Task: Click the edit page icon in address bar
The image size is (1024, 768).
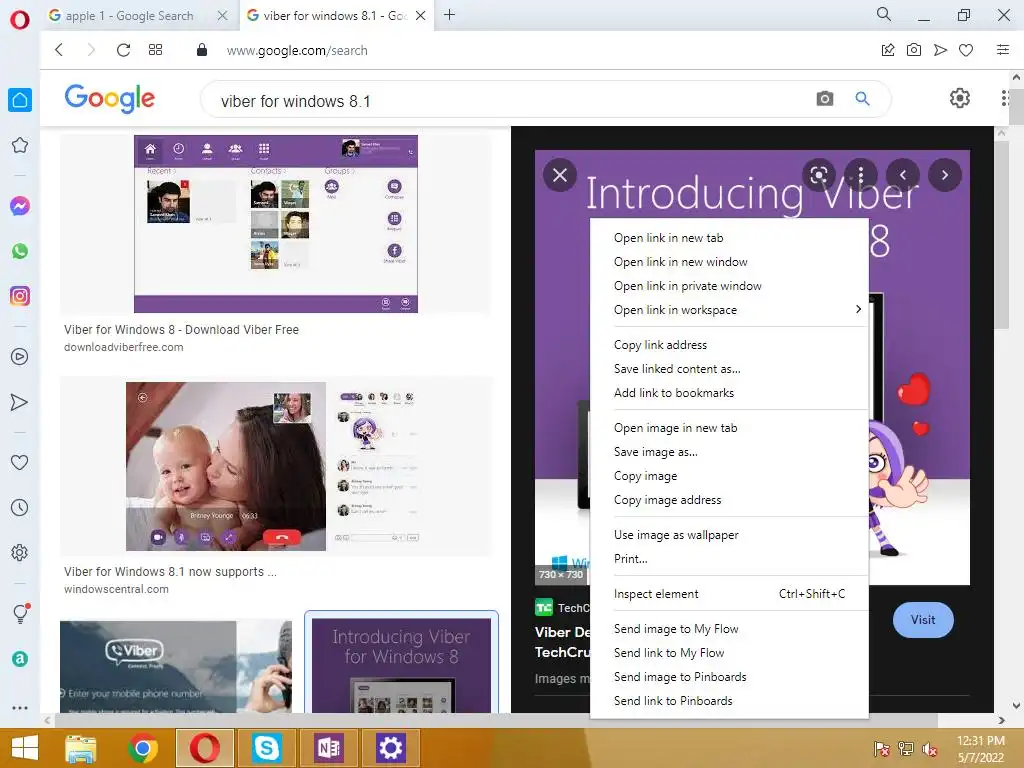Action: 888,50
